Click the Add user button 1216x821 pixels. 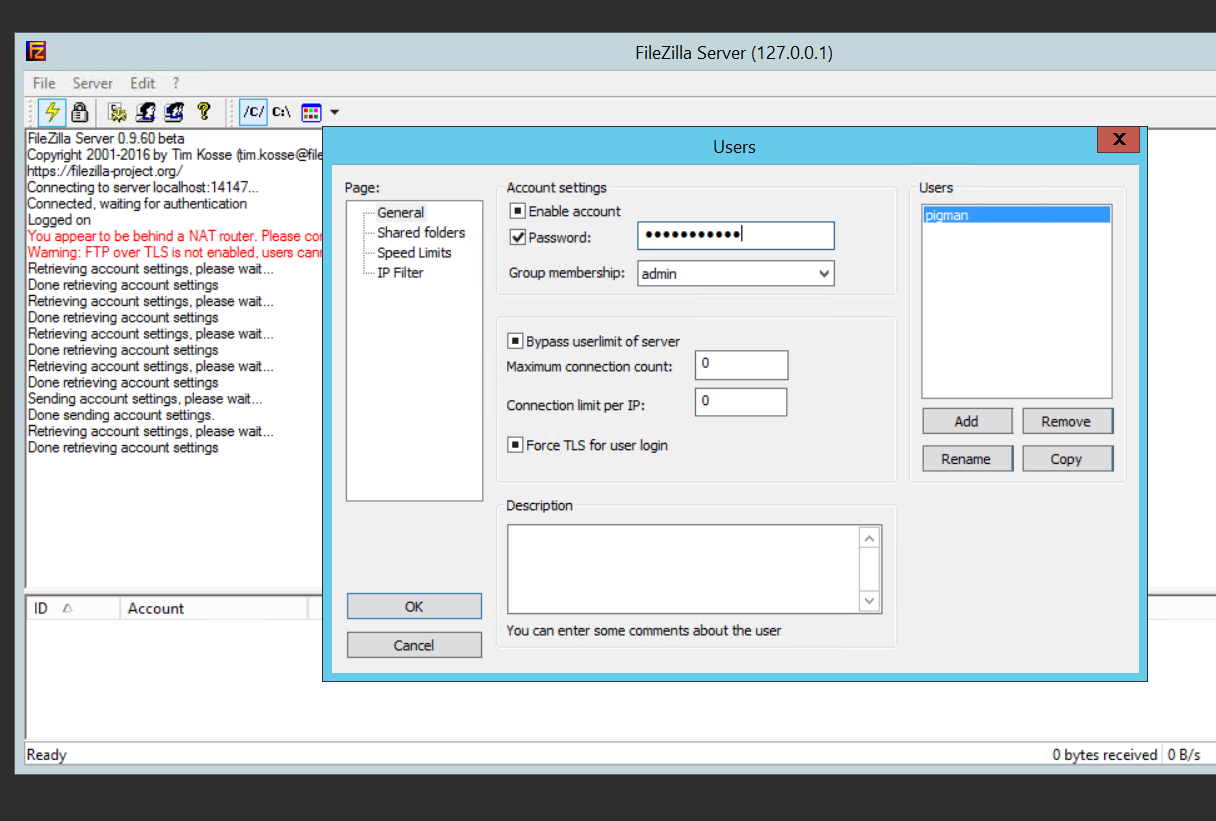click(967, 421)
